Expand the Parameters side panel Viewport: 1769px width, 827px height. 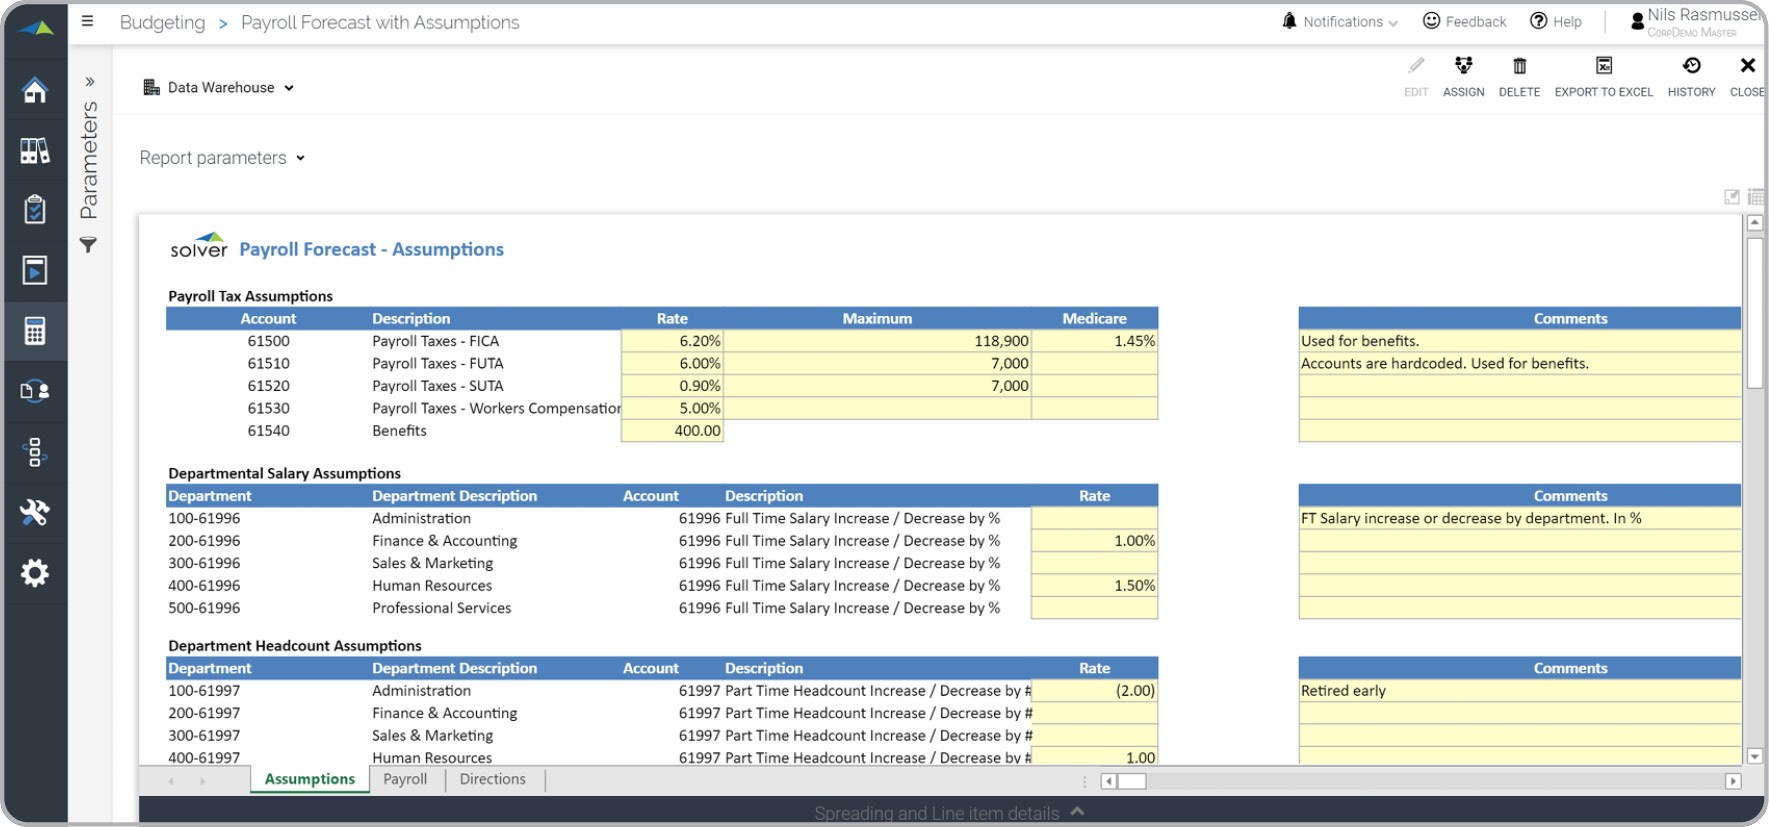pos(89,82)
